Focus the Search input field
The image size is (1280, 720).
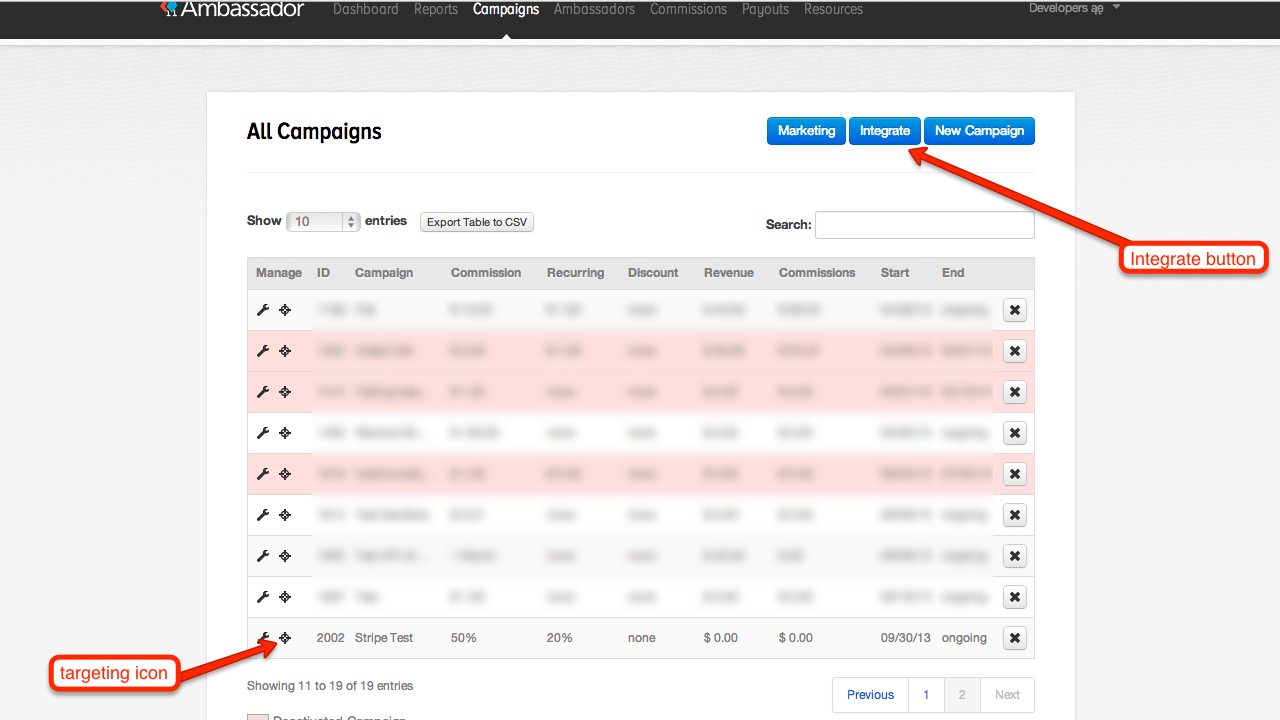(925, 225)
